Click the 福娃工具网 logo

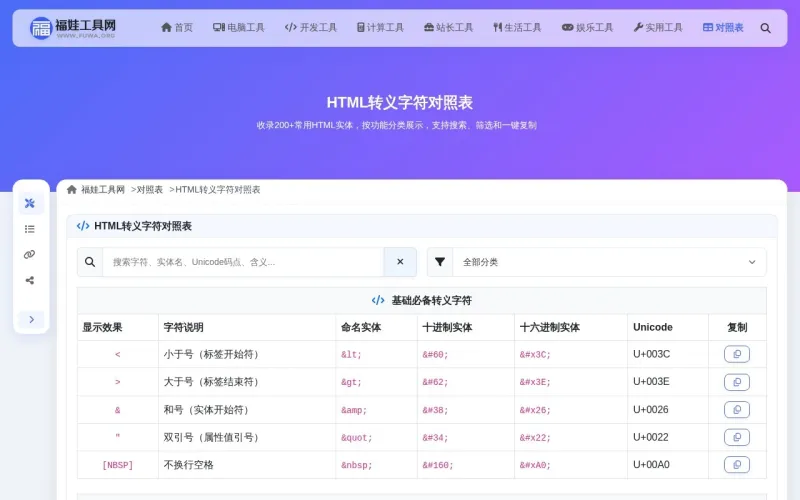[x=72, y=28]
